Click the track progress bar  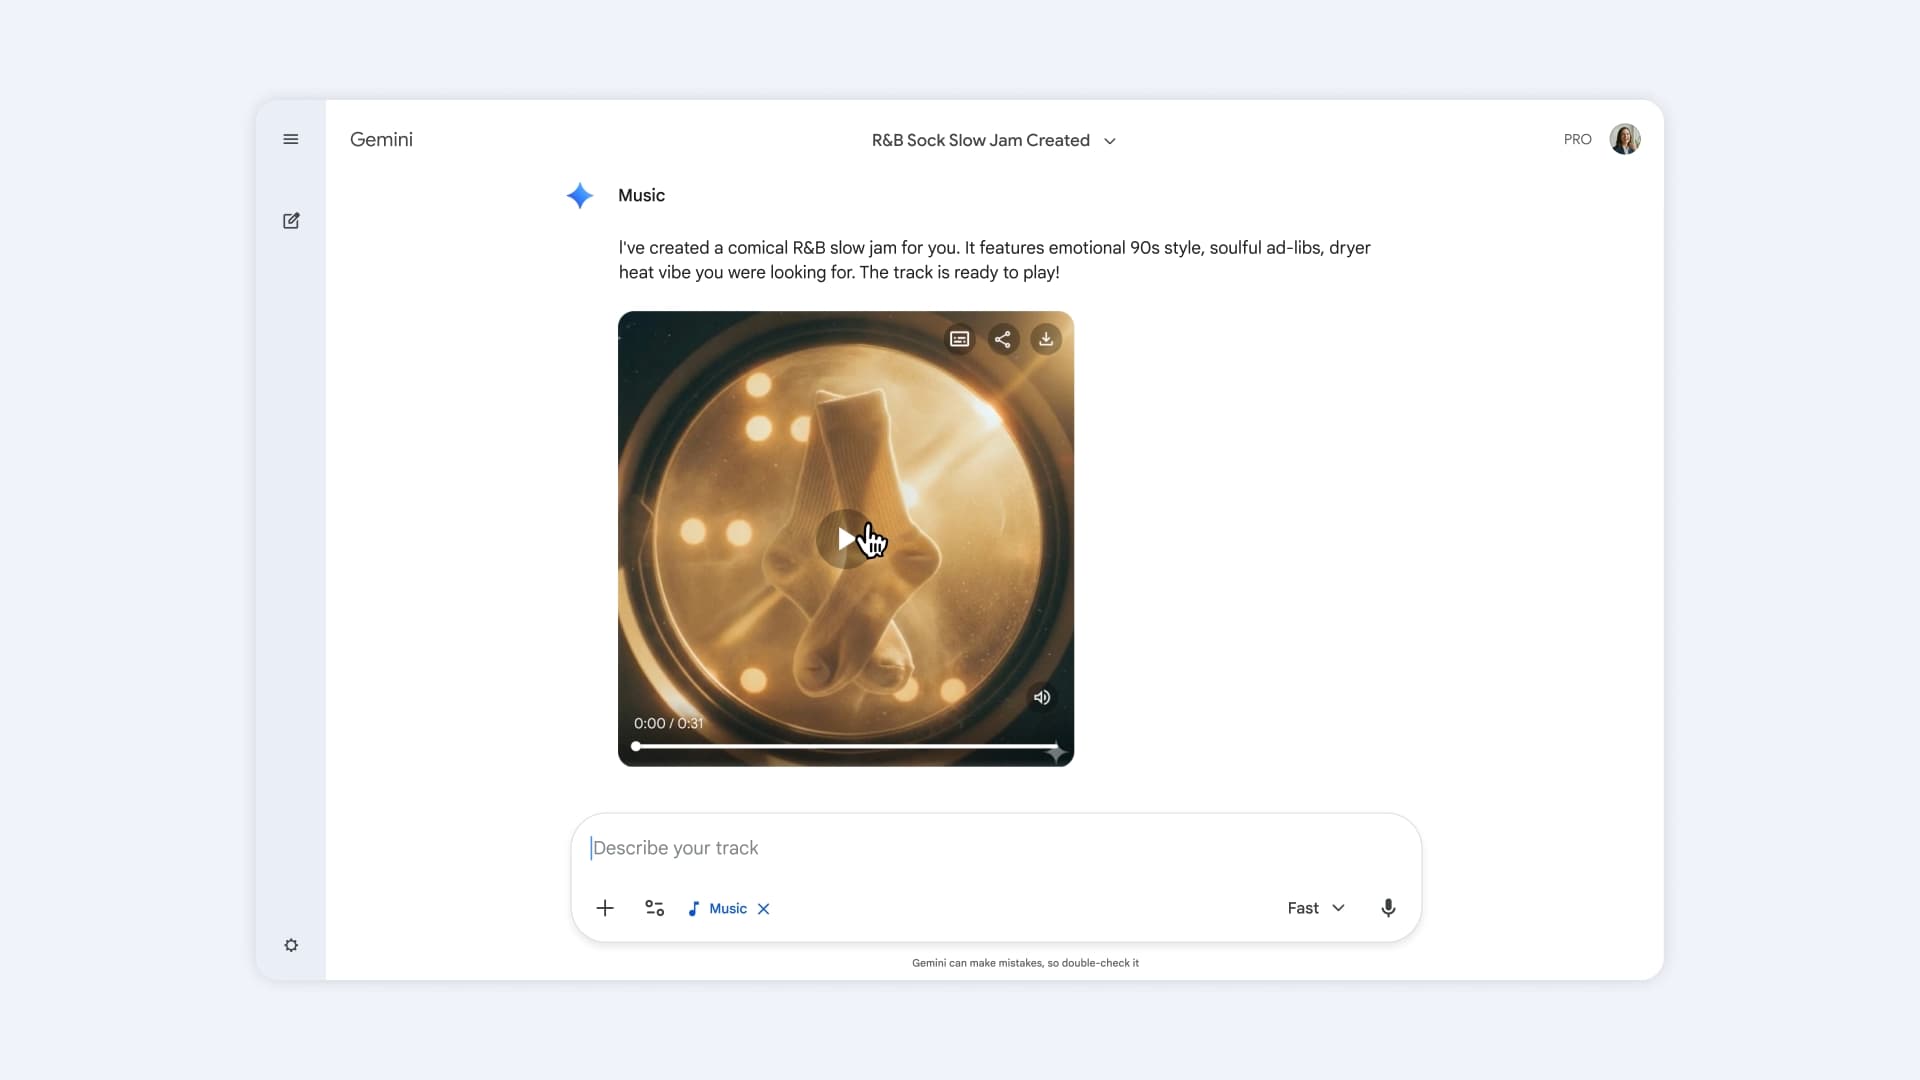click(x=846, y=747)
